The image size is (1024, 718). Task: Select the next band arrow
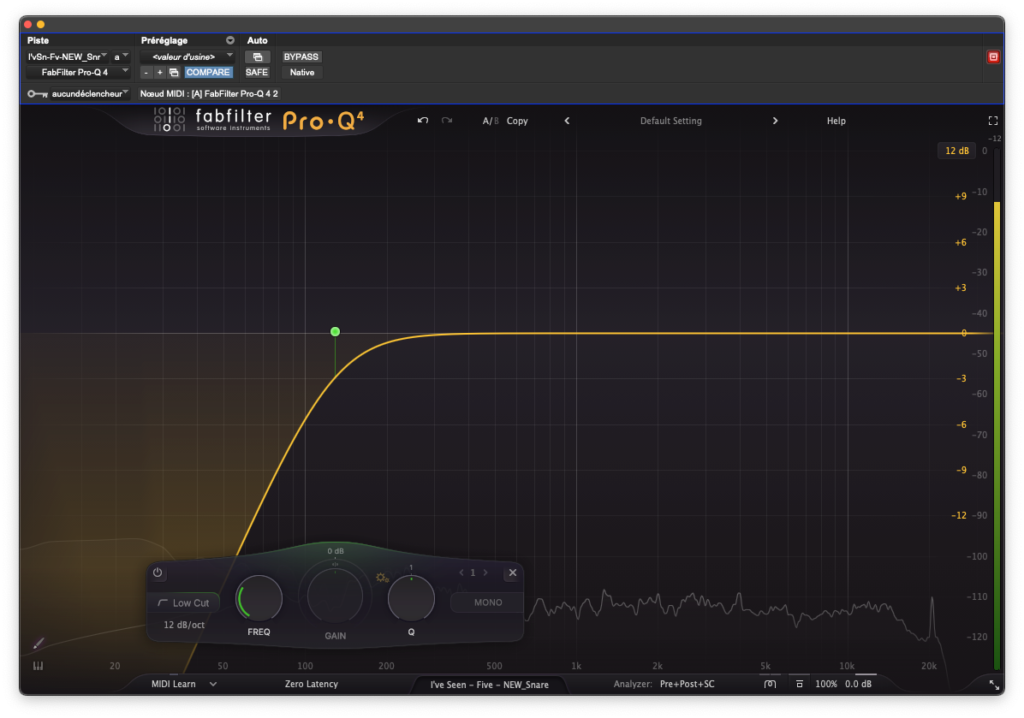tap(485, 573)
